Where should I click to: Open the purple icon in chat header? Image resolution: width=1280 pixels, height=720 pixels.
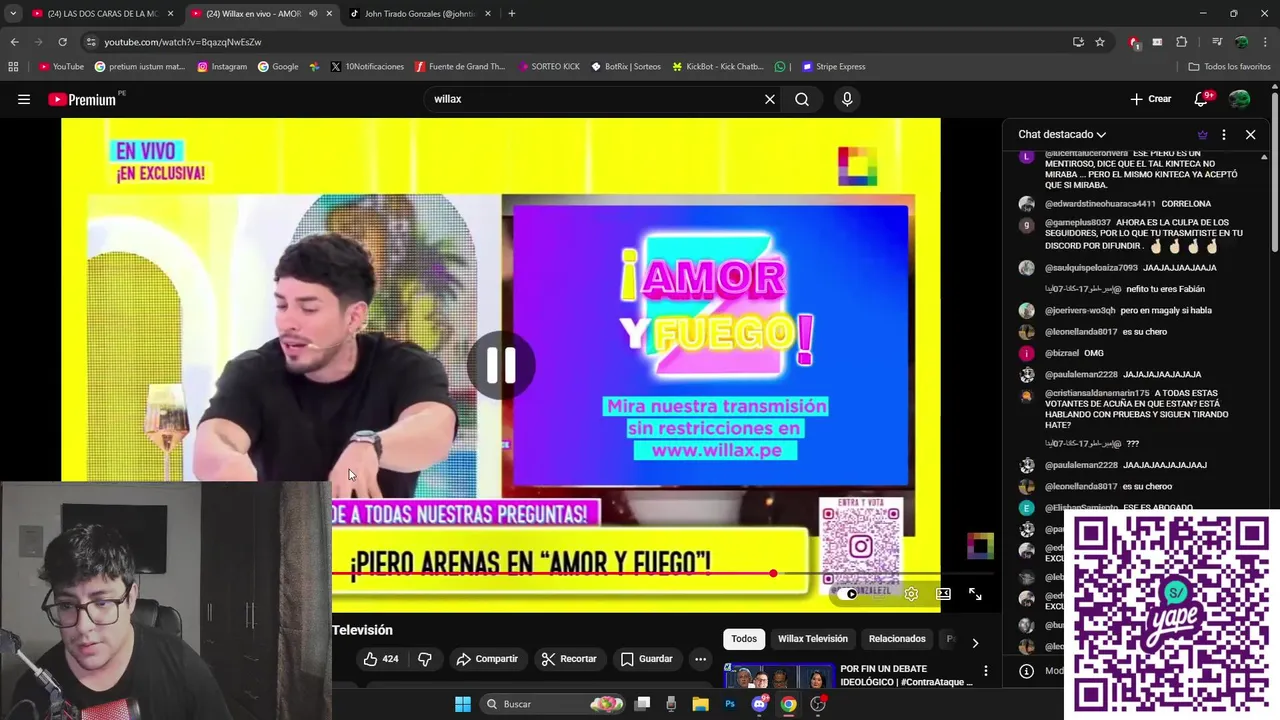(1202, 134)
